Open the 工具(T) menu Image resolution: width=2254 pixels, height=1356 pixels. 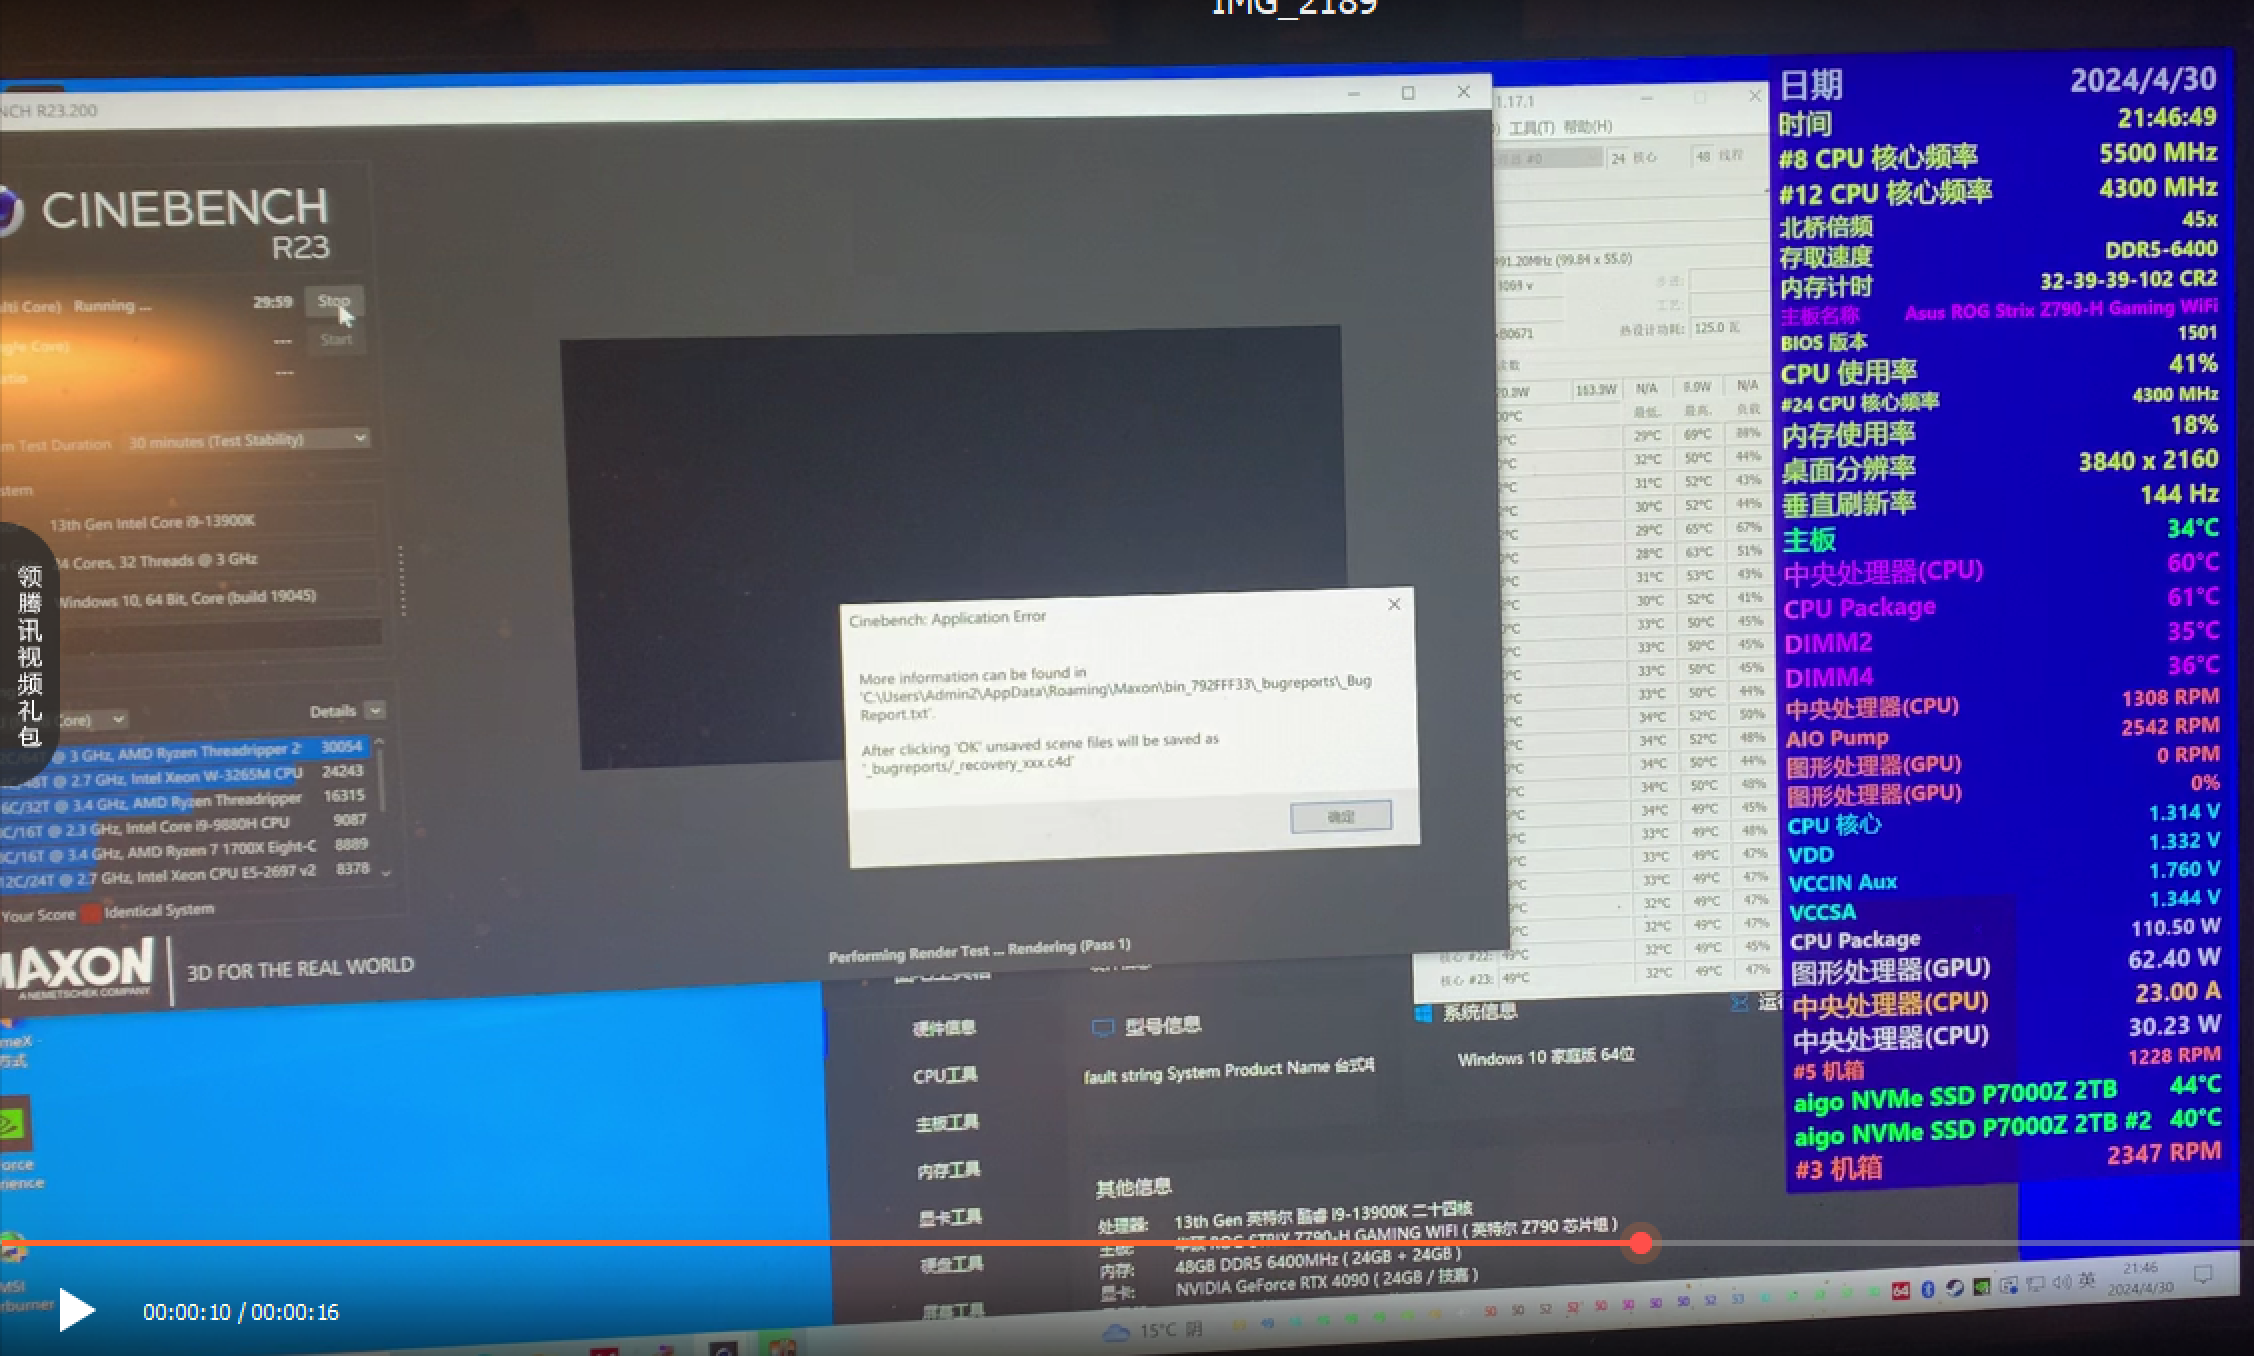pyautogui.click(x=1531, y=128)
